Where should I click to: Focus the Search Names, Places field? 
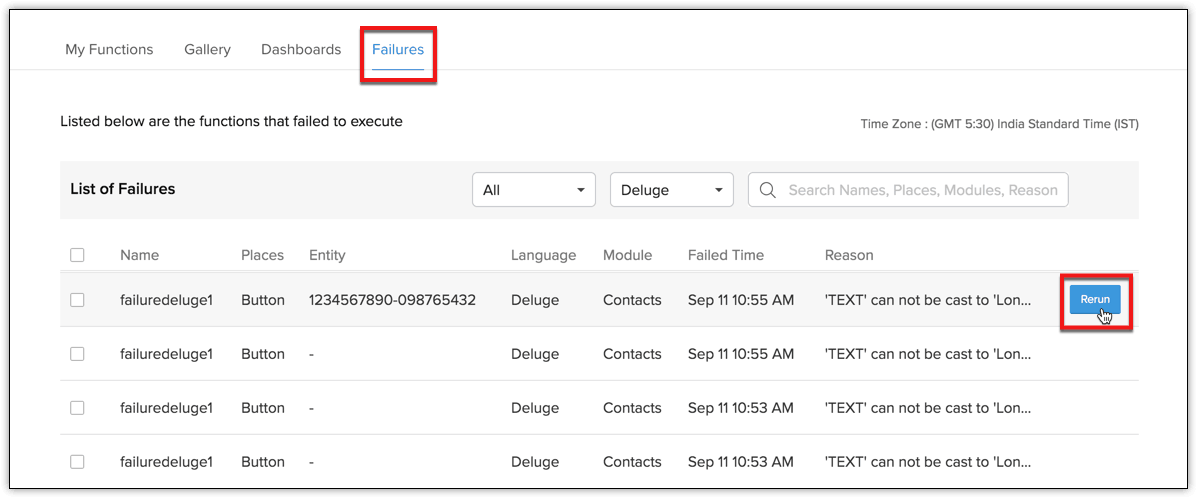[922, 190]
